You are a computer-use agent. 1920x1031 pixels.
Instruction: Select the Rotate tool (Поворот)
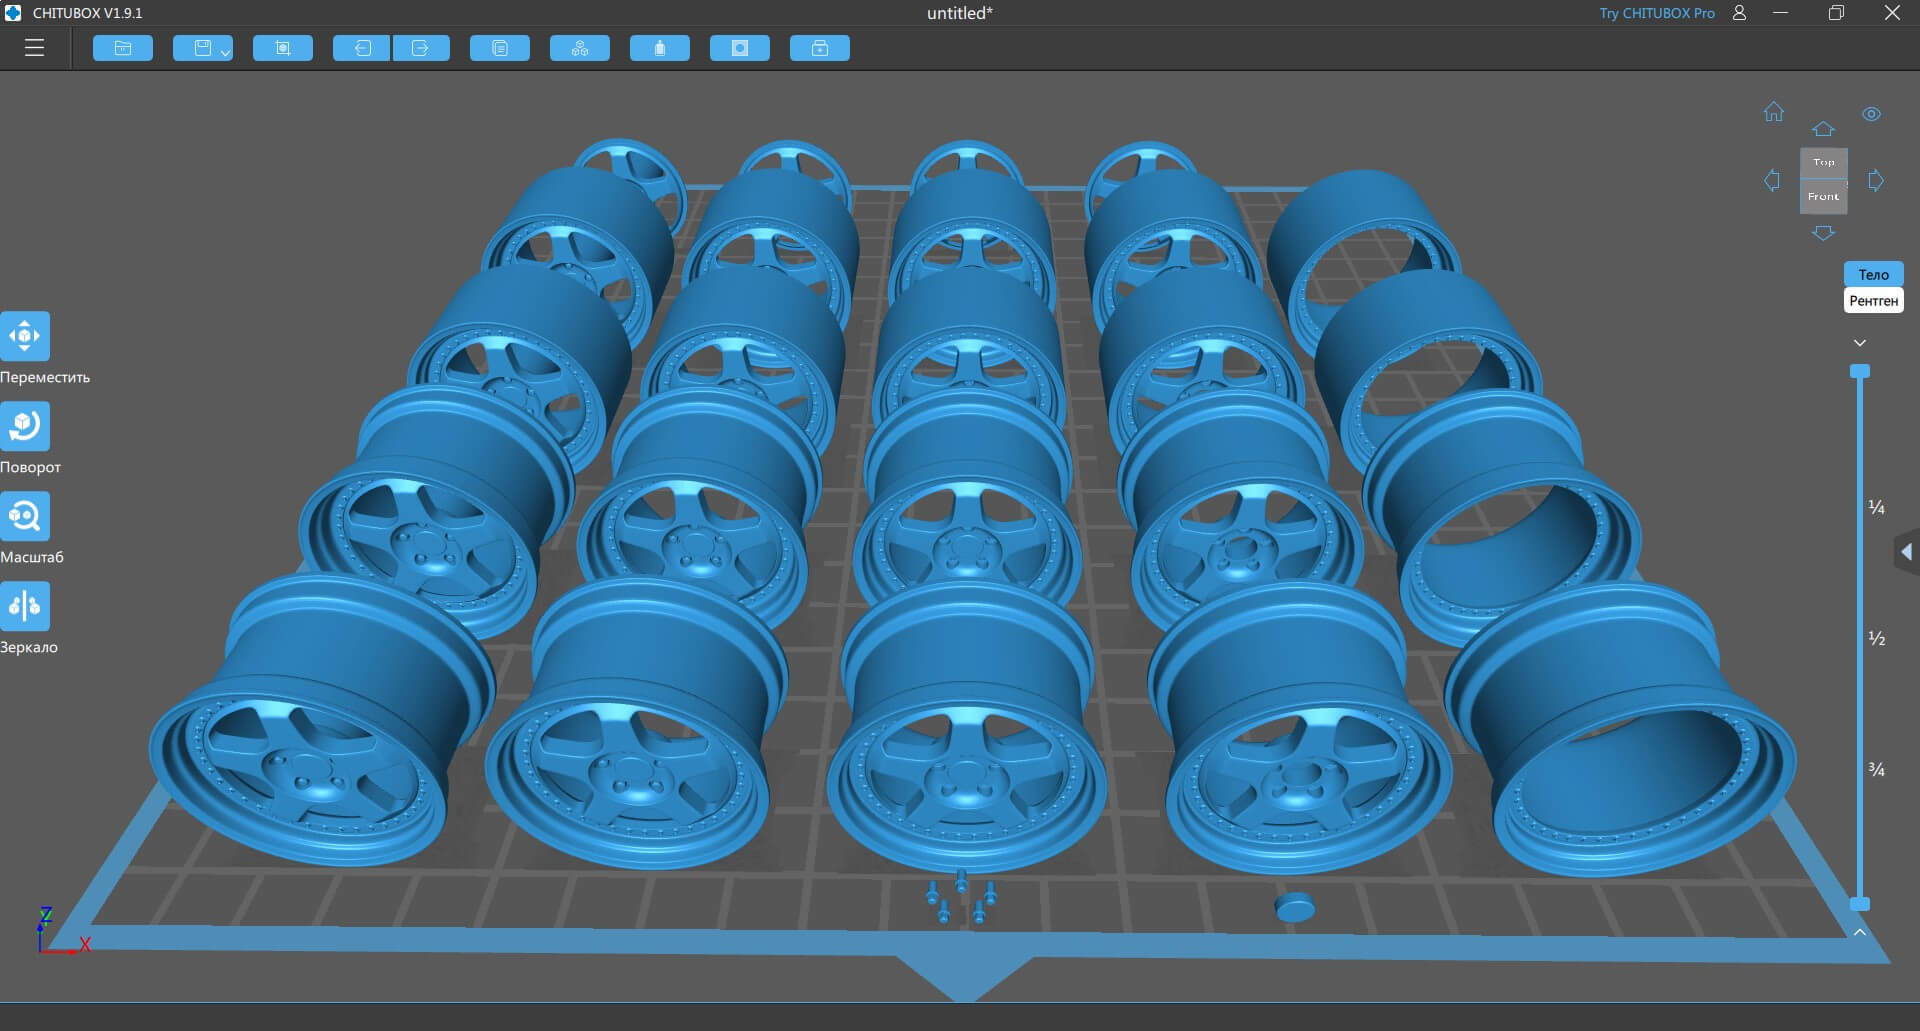(25, 427)
